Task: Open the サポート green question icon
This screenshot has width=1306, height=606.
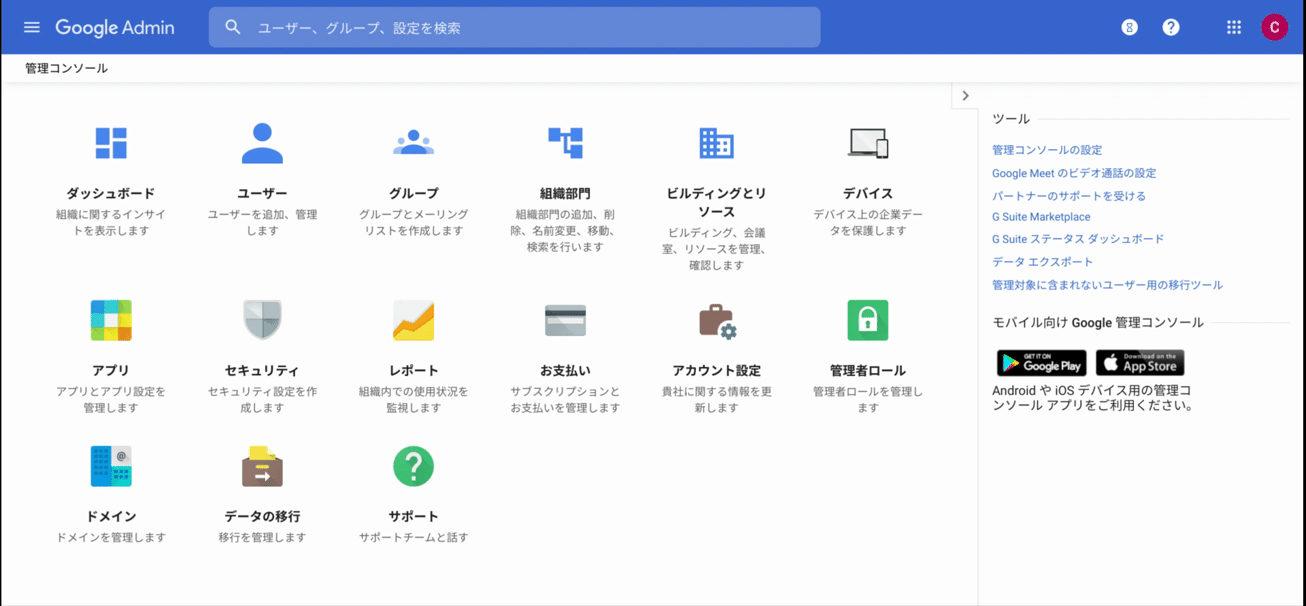Action: pos(413,466)
